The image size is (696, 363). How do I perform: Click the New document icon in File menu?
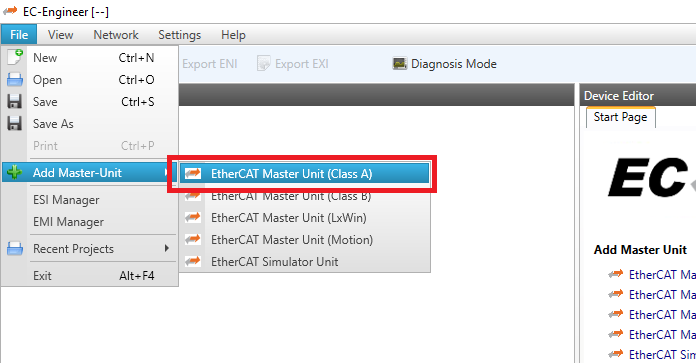point(15,58)
